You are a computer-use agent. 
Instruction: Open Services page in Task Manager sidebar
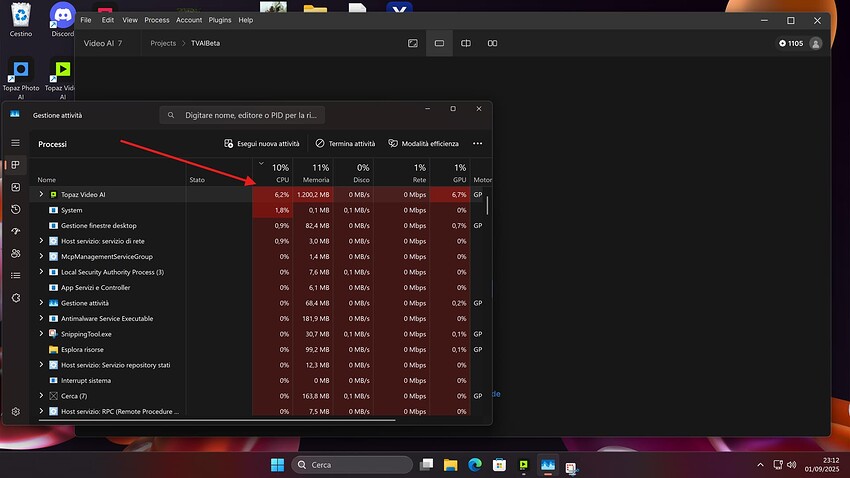click(x=15, y=298)
